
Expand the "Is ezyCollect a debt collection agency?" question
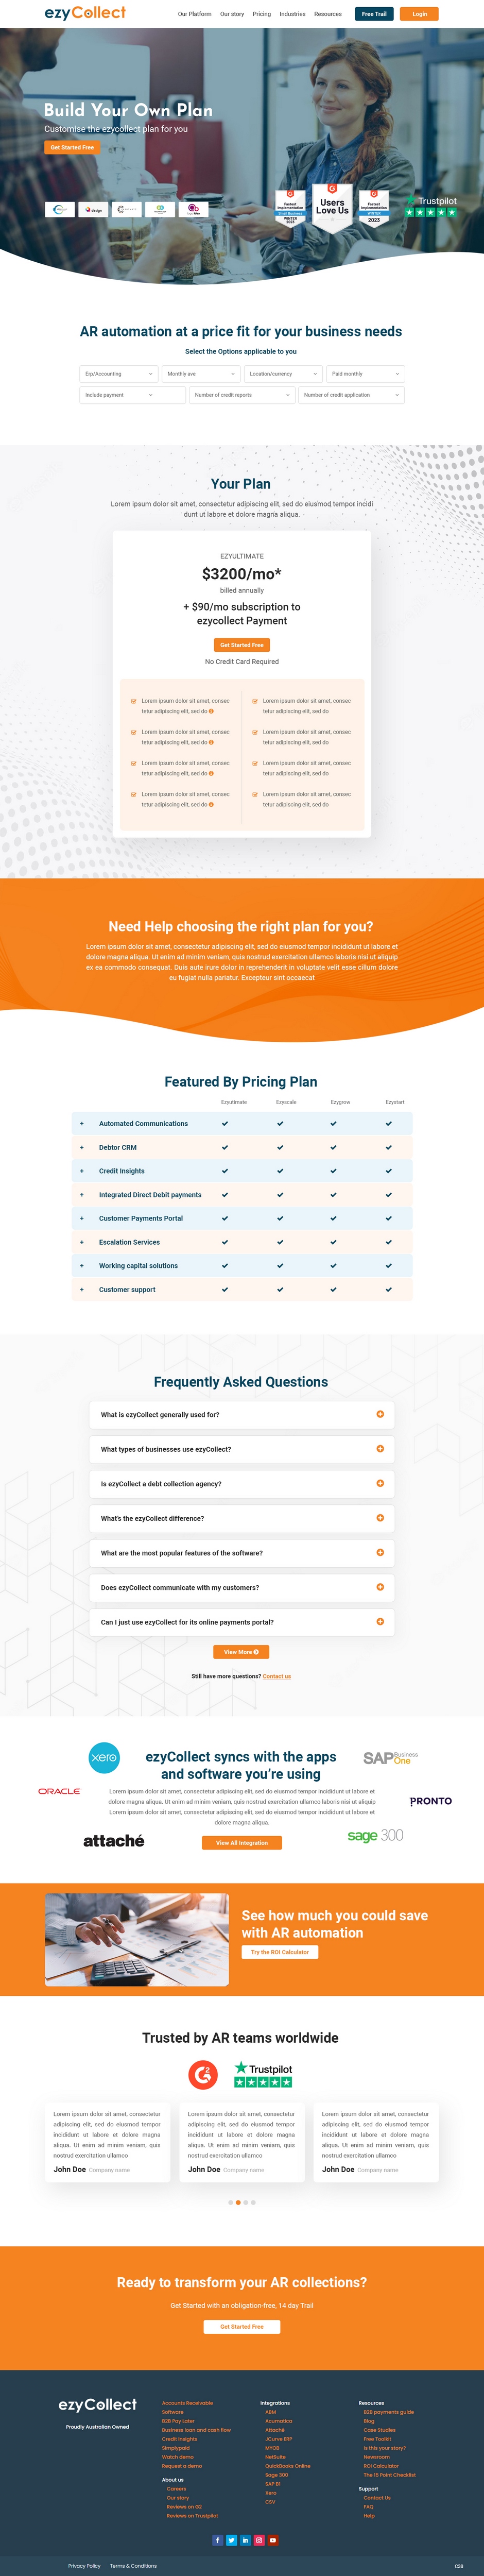(380, 1483)
